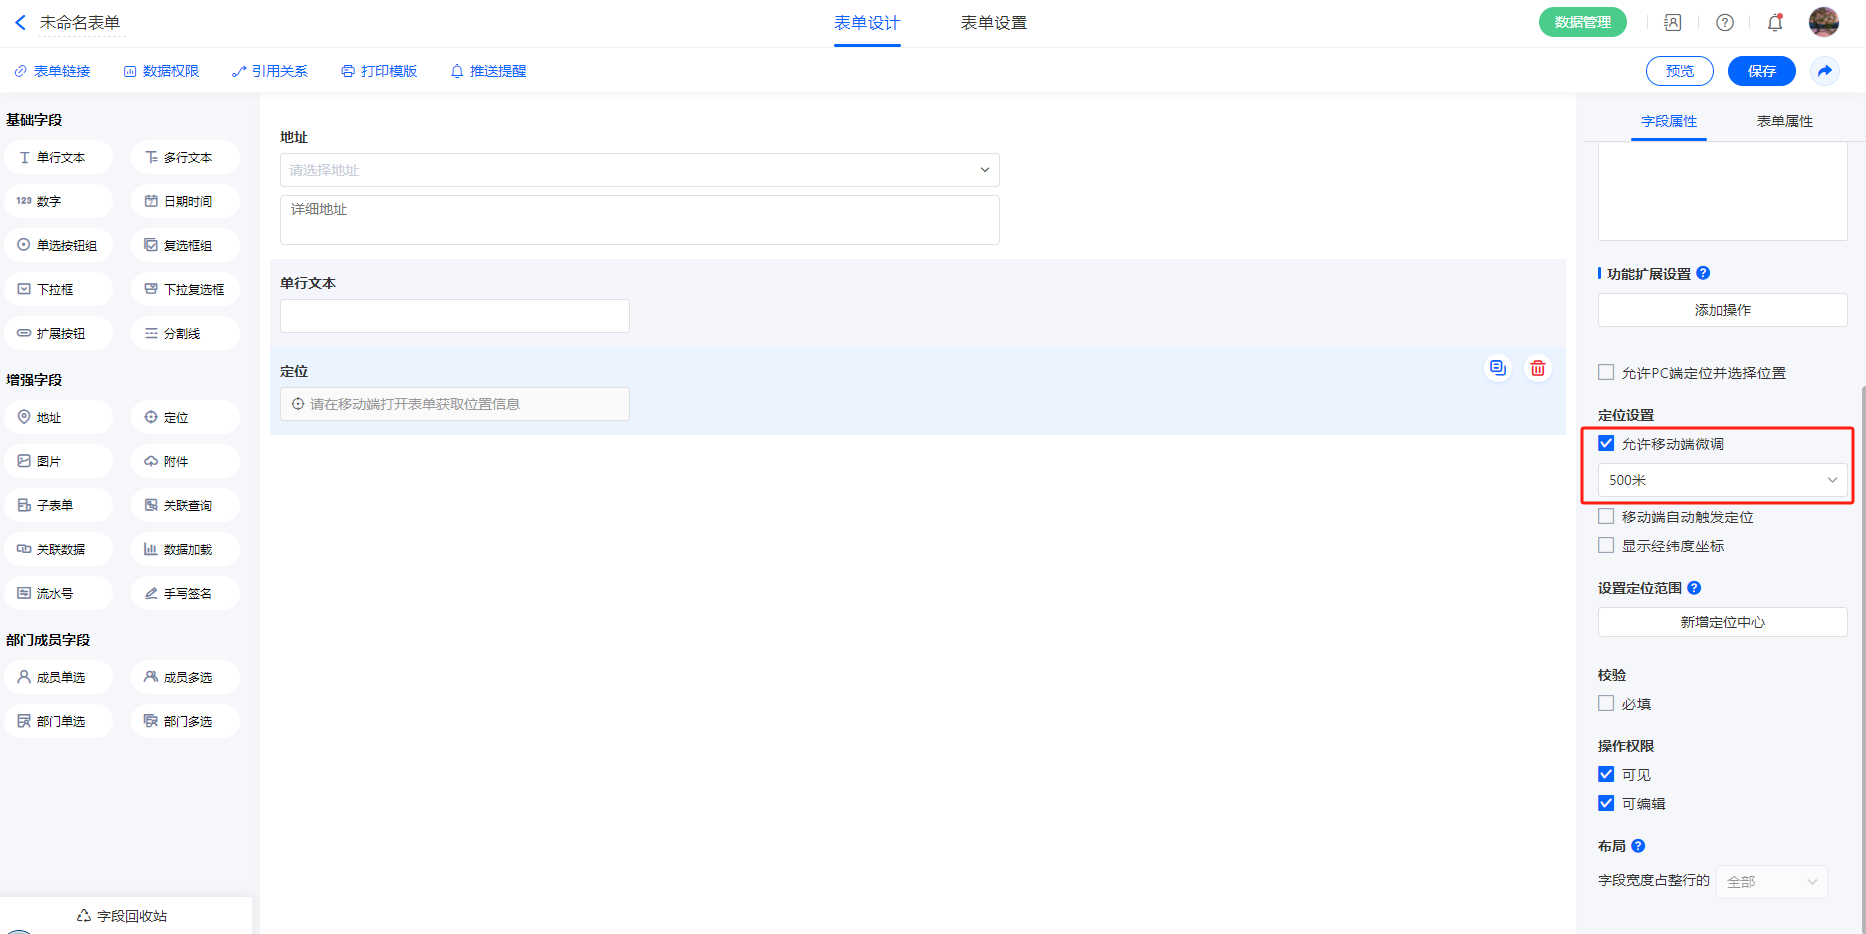The height and width of the screenshot is (934, 1866).
Task: Click the 单行文本 input field on canvas
Action: point(455,316)
